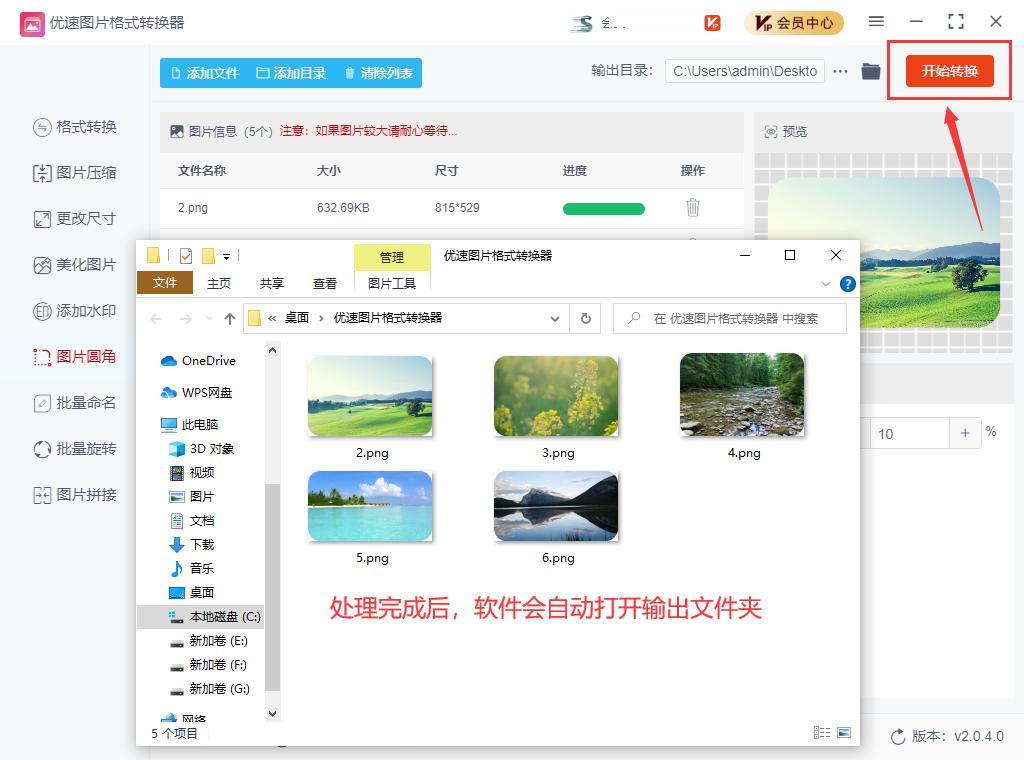Open OneDrive in the navigation pane

199,360
